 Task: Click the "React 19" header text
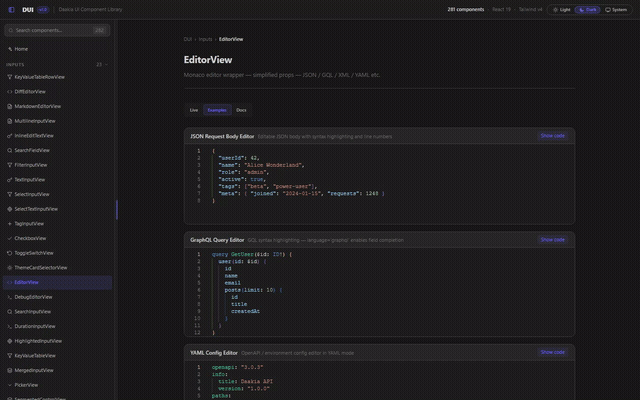point(501,9)
